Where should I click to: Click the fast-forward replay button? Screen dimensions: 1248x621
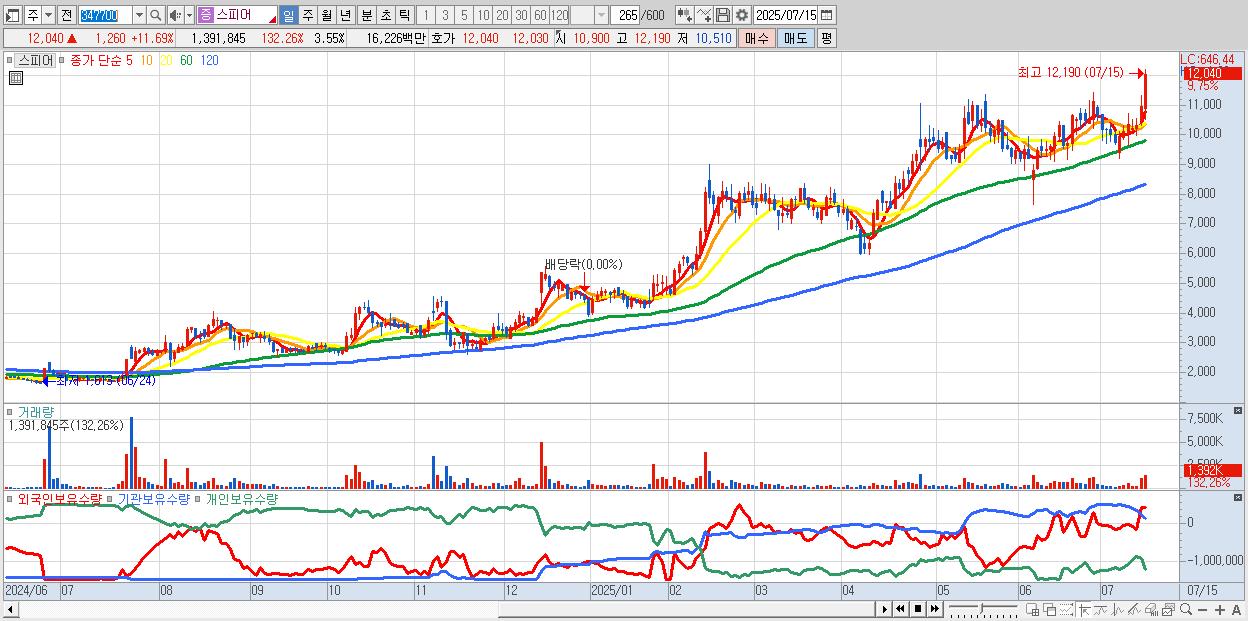[935, 609]
